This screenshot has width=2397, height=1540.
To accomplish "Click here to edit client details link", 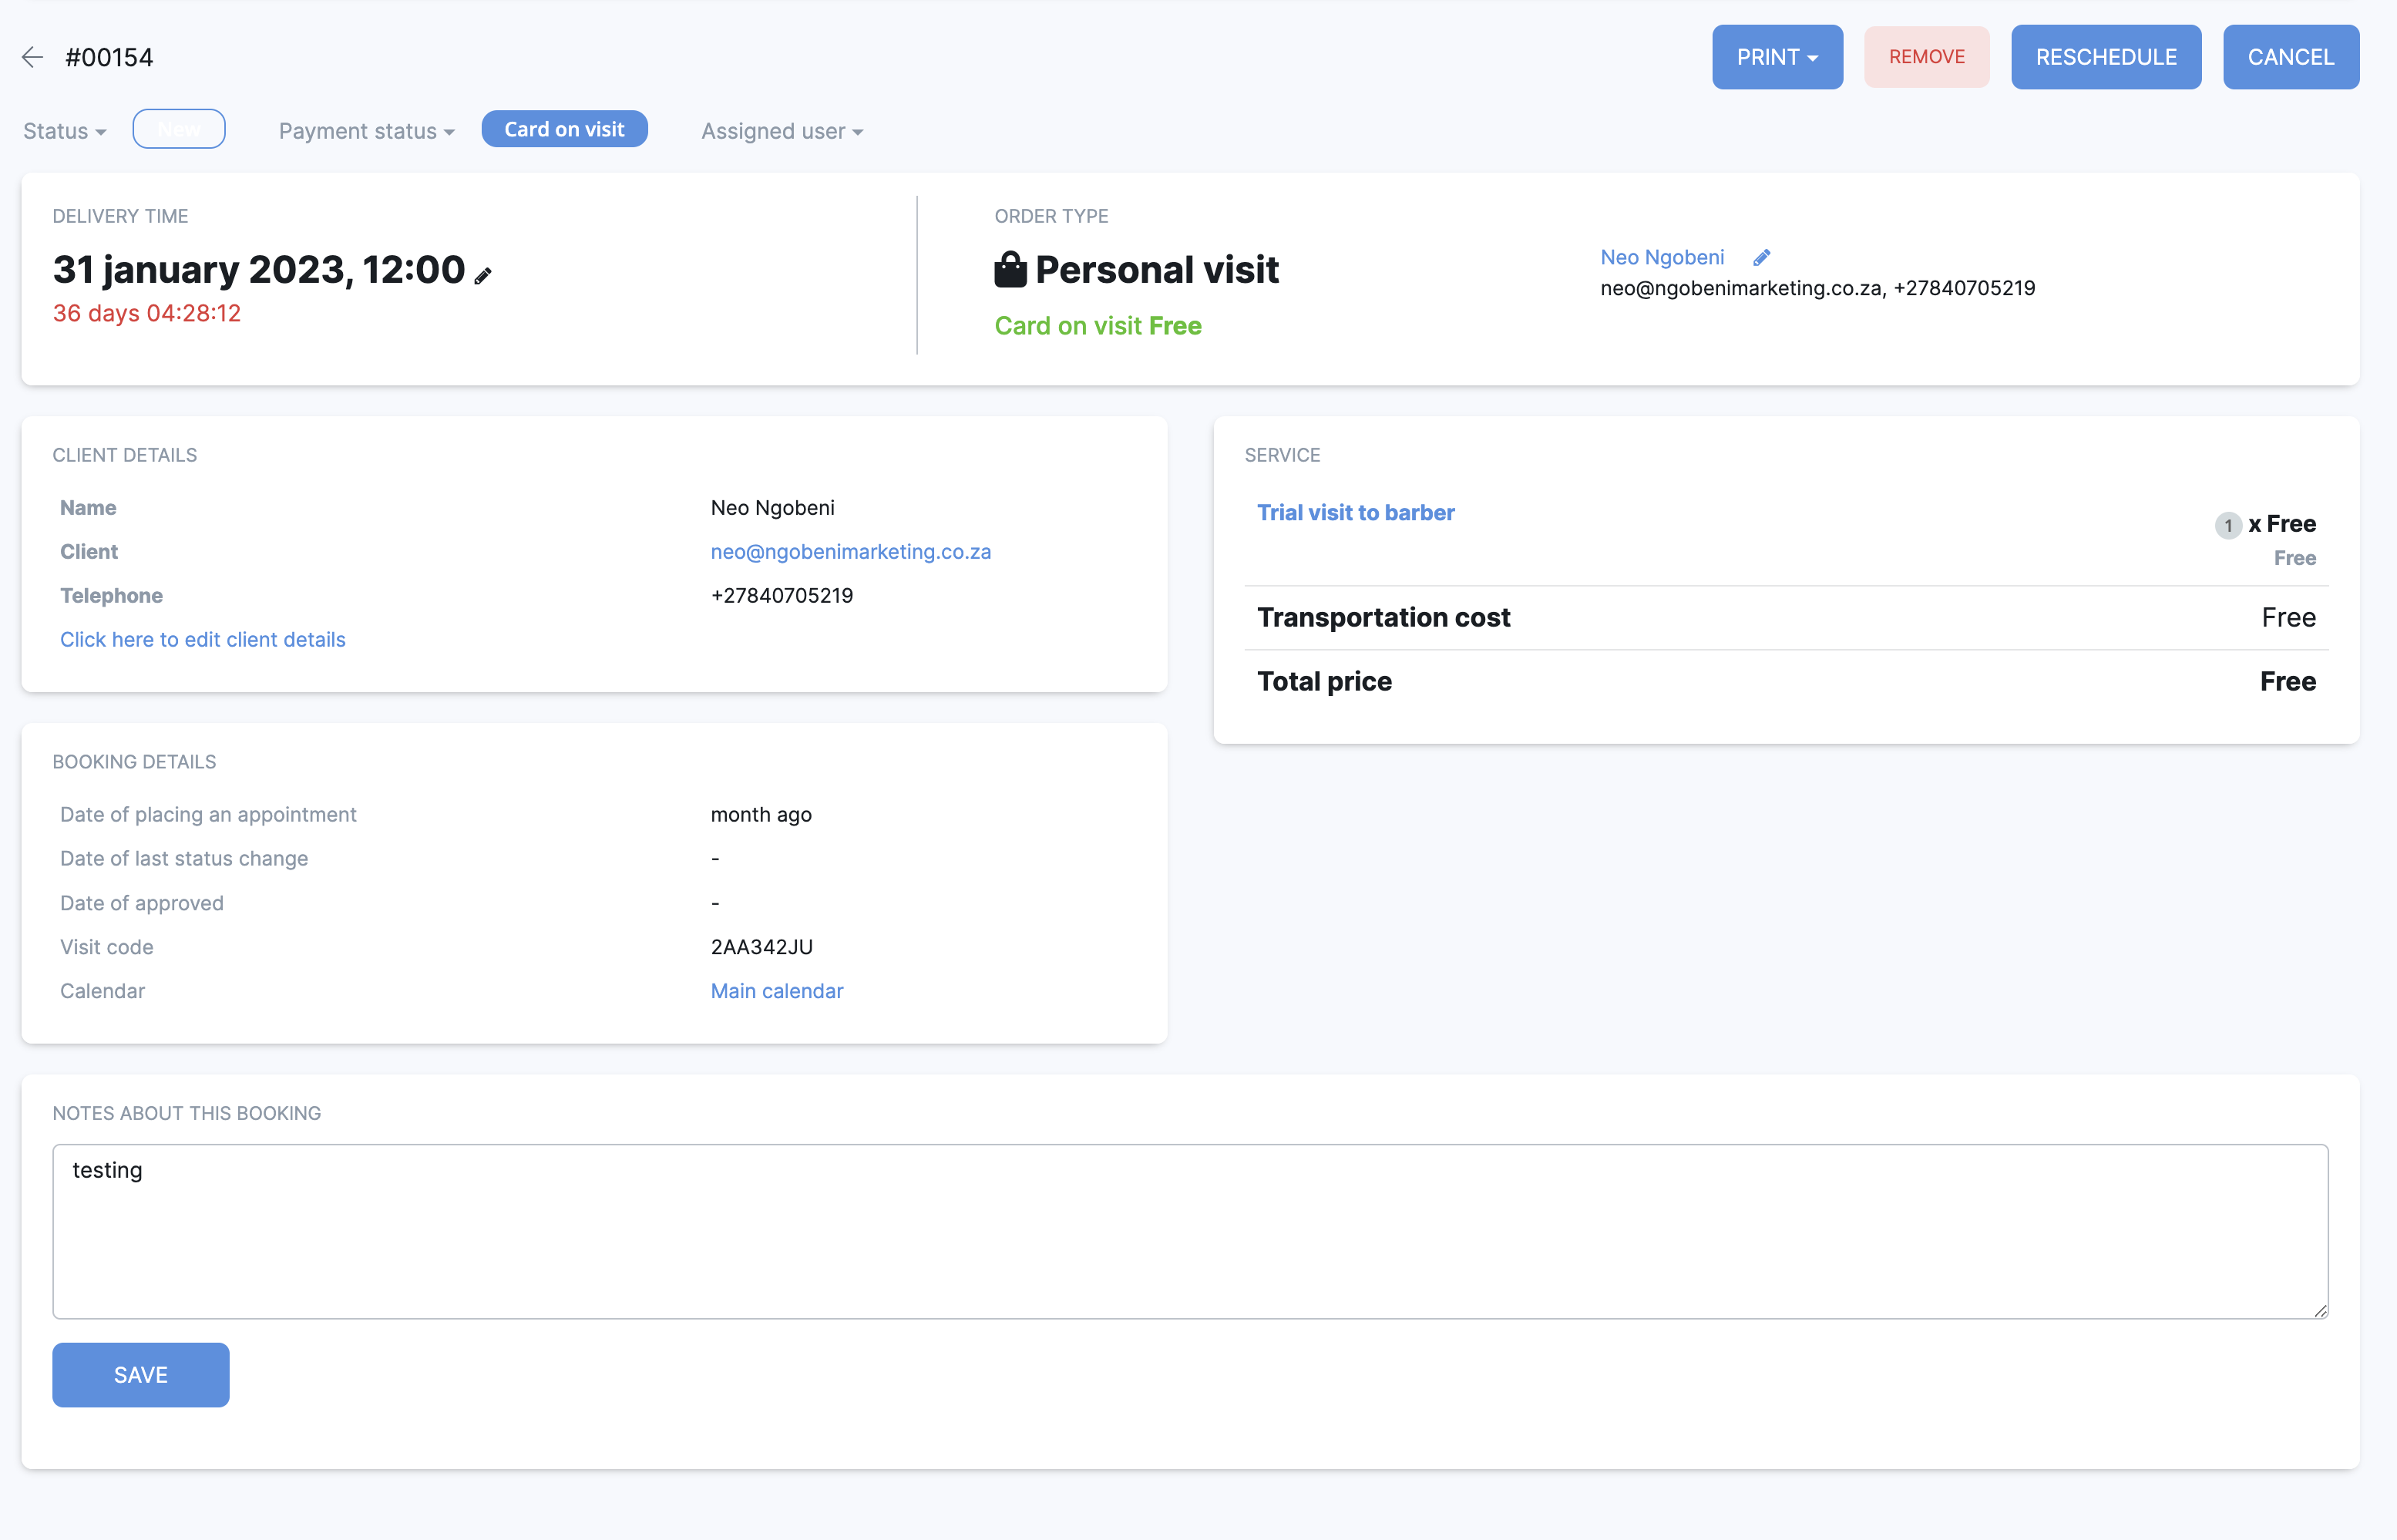I will (203, 639).
